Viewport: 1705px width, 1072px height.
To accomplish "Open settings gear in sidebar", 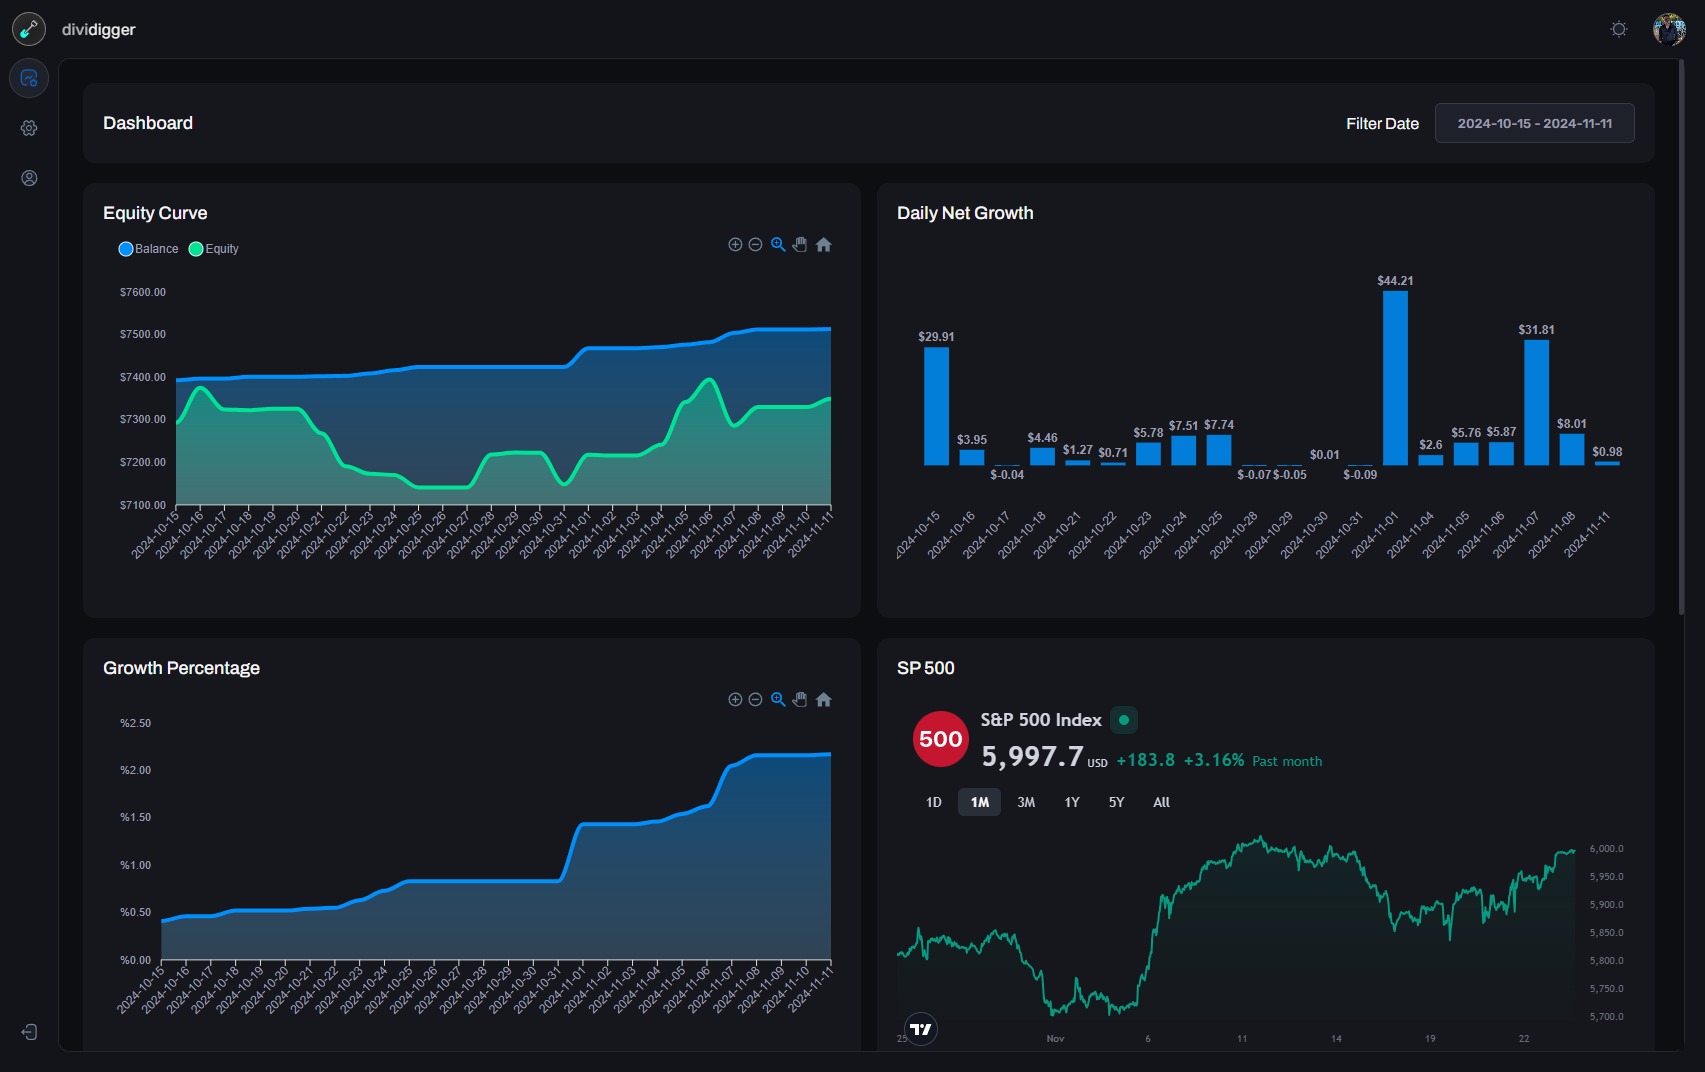I will (x=29, y=128).
